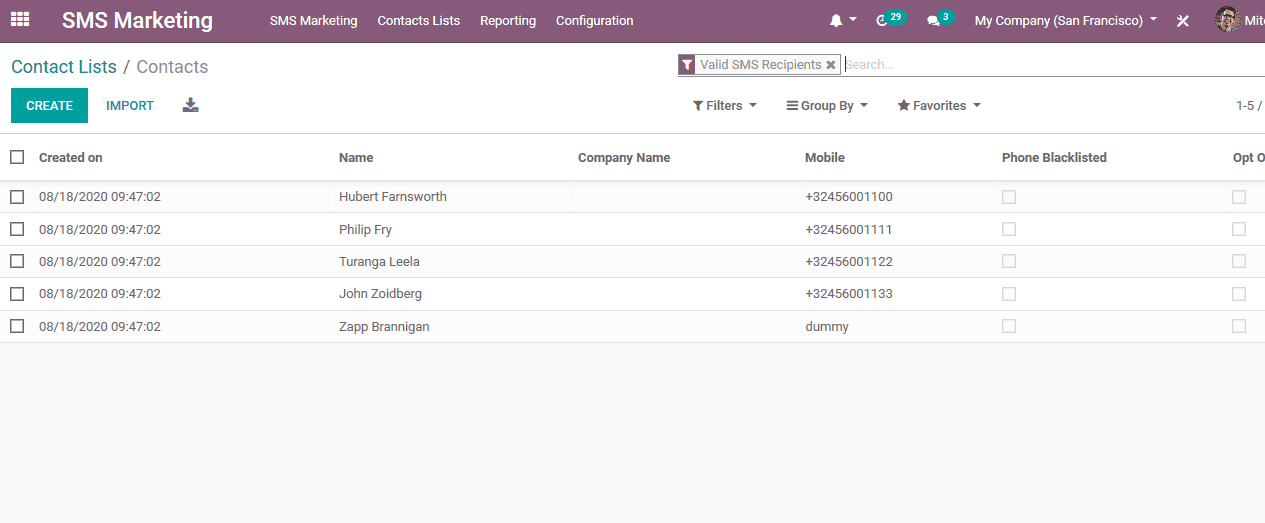Open the My Company (San Francisco) switcher

click(1066, 20)
